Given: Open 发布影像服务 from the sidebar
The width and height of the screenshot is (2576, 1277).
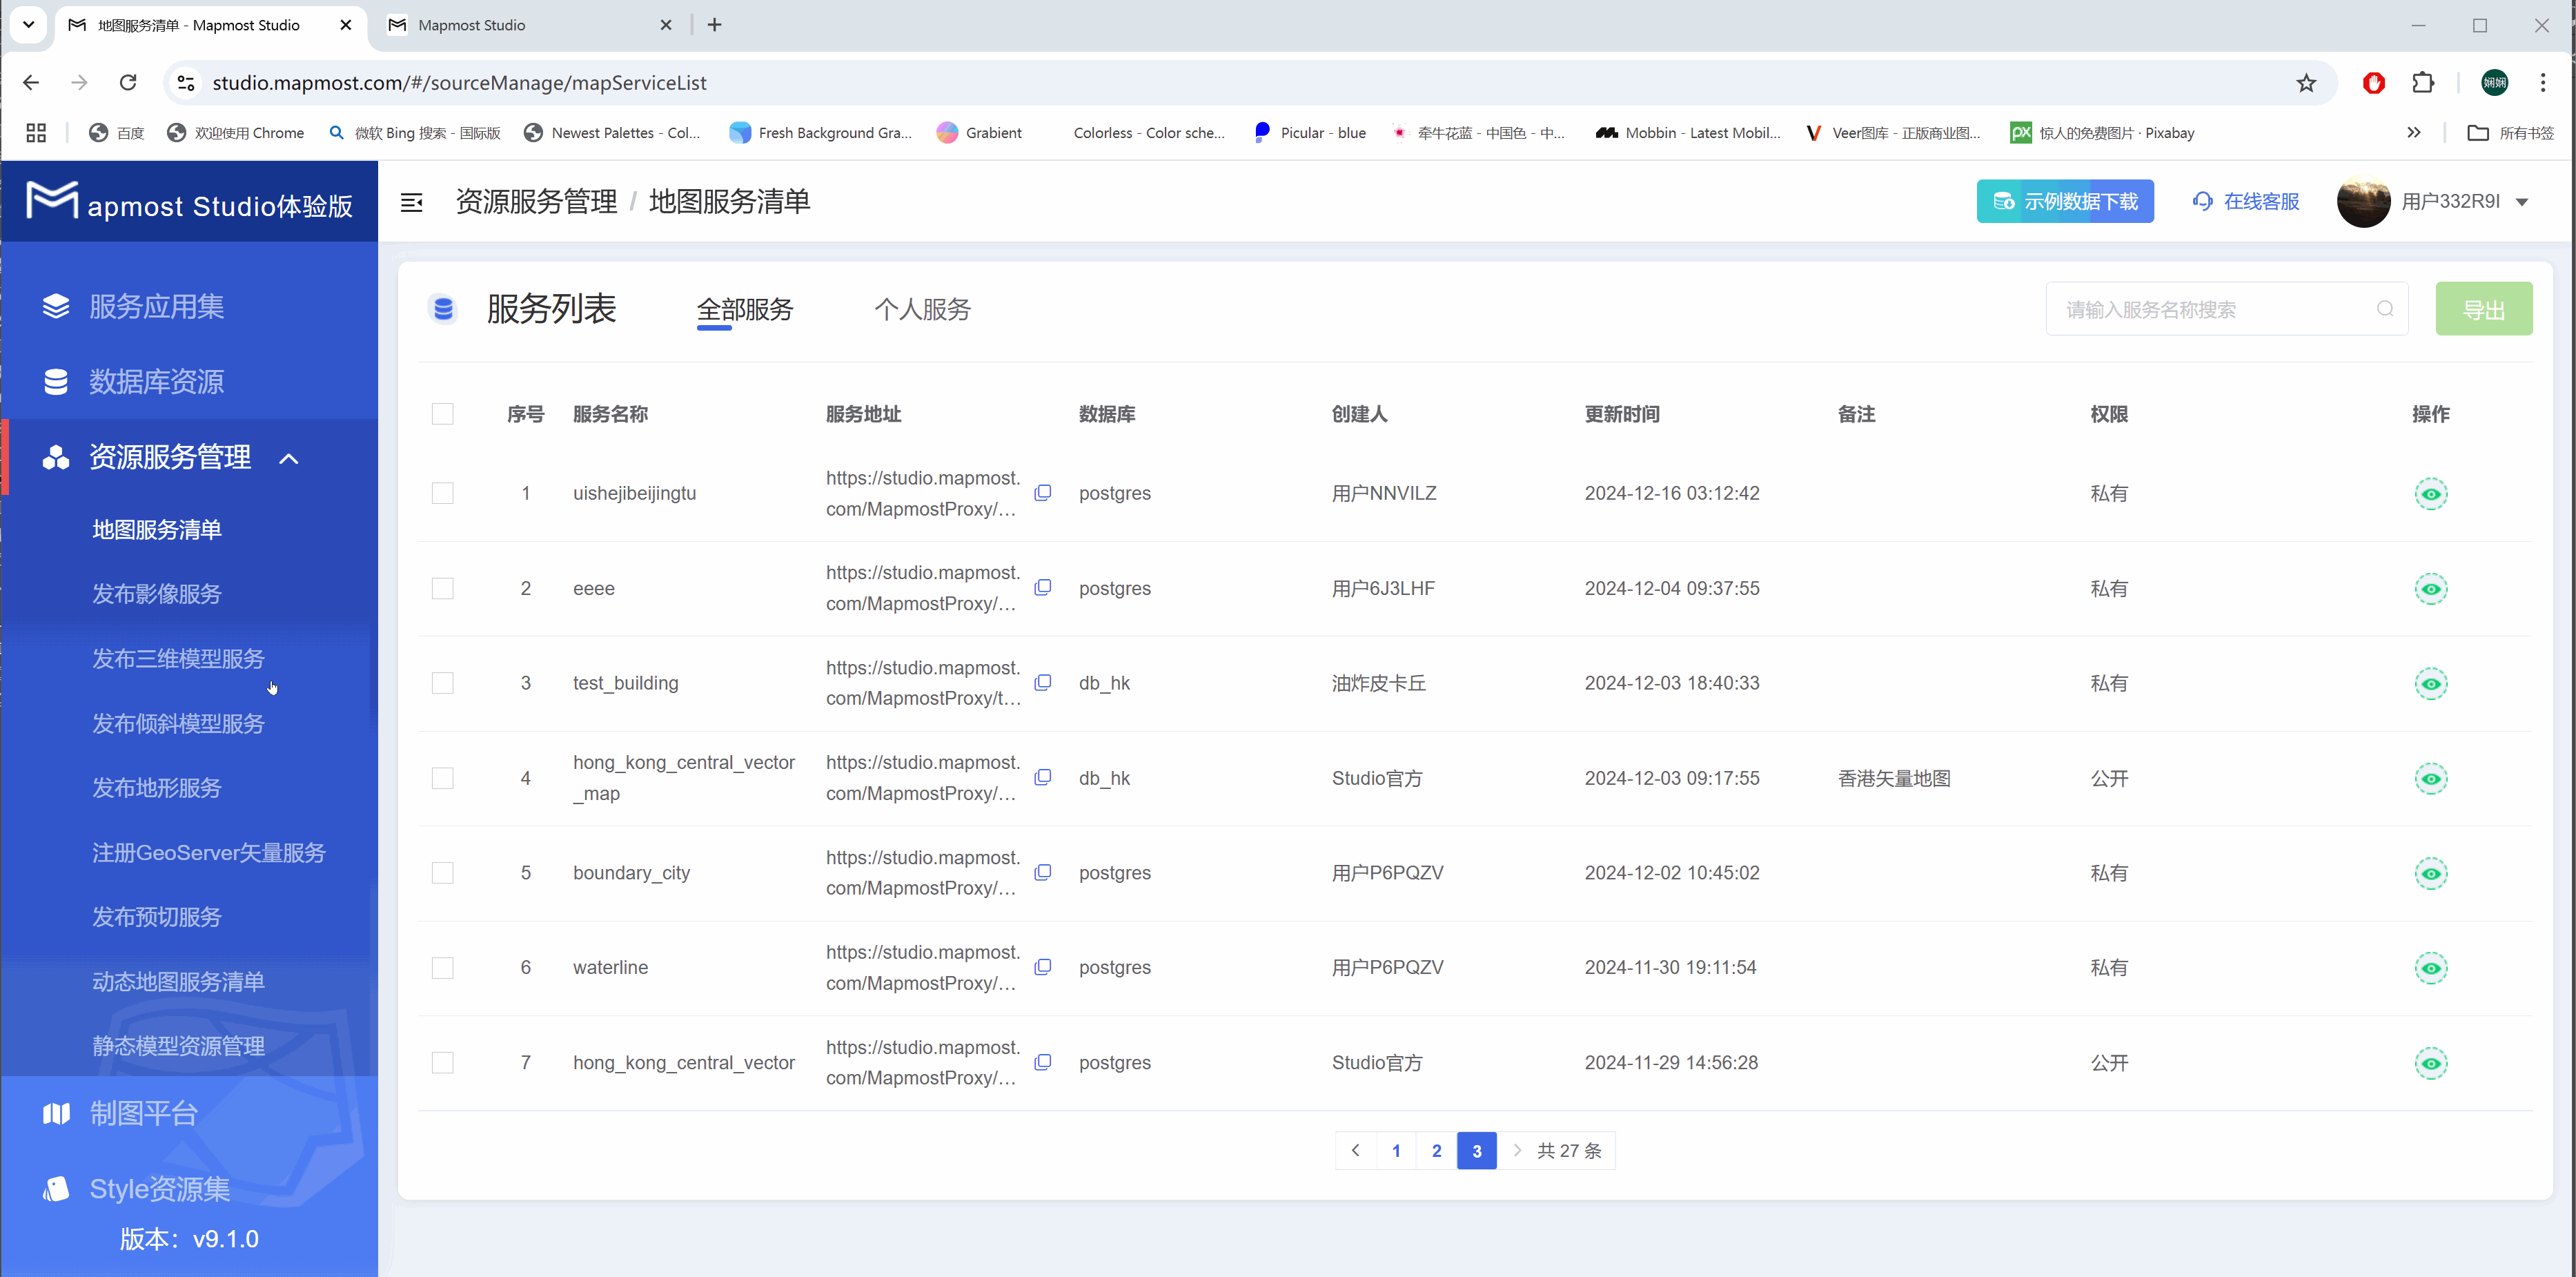Looking at the screenshot, I should (x=156, y=593).
